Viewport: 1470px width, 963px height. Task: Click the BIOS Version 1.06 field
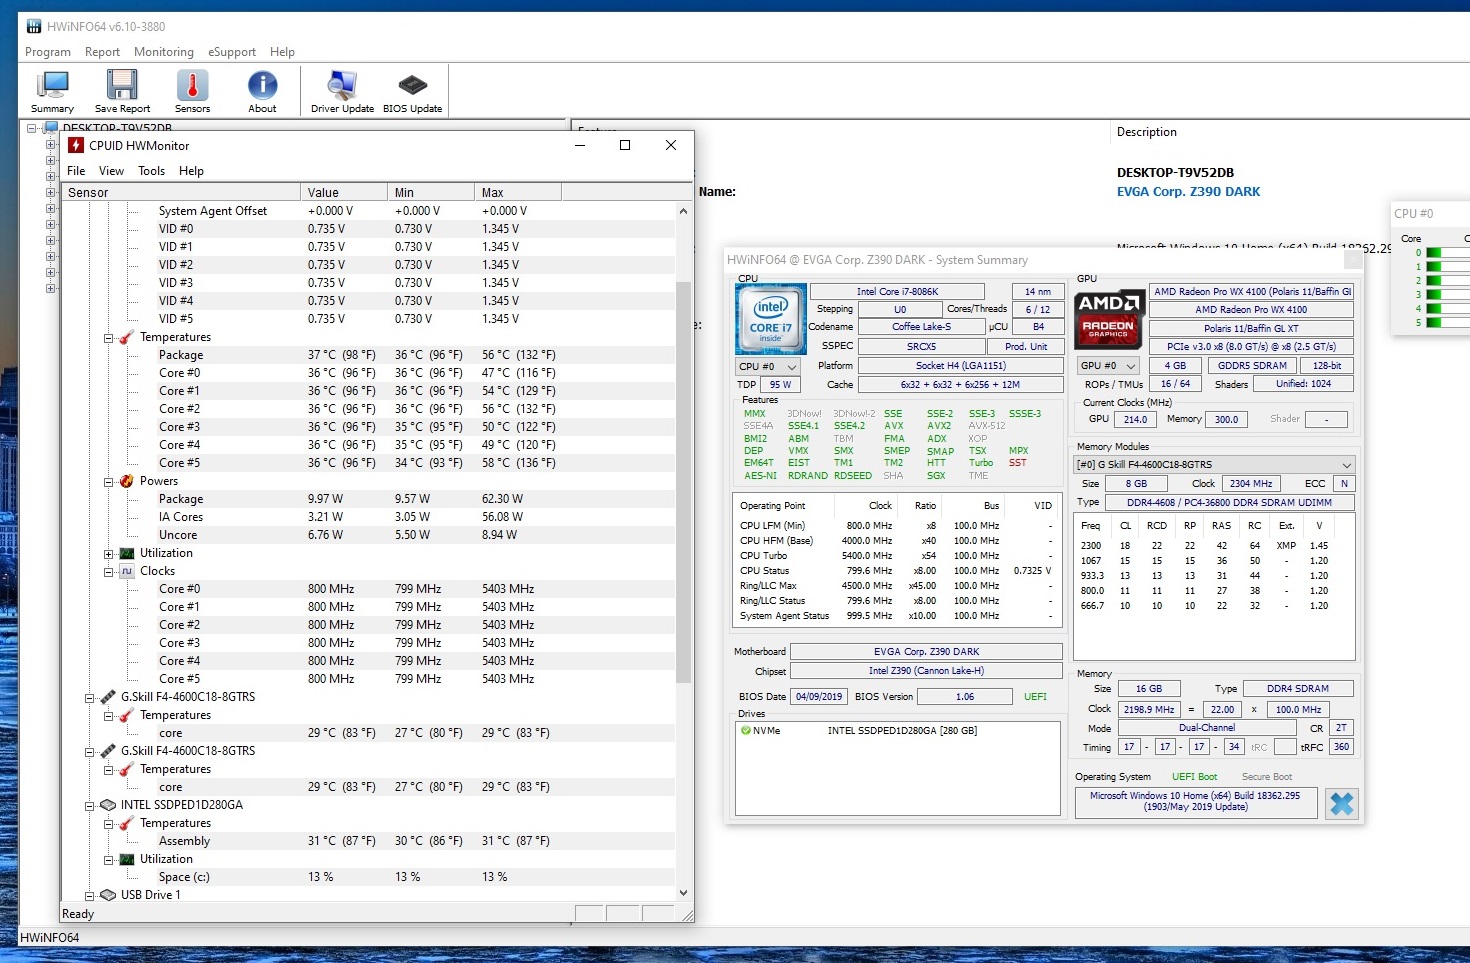point(964,697)
